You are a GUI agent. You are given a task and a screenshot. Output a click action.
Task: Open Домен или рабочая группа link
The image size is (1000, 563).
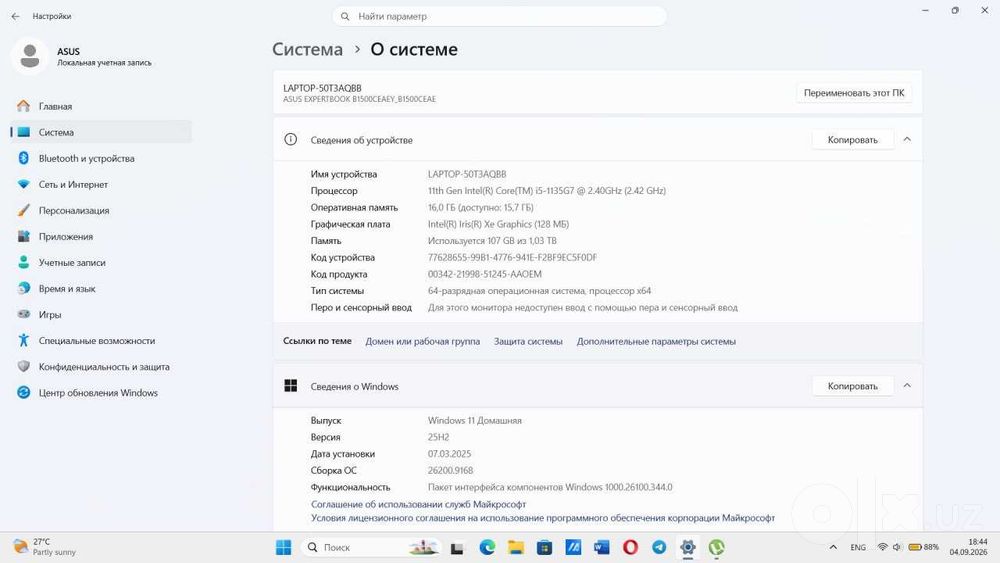point(422,342)
